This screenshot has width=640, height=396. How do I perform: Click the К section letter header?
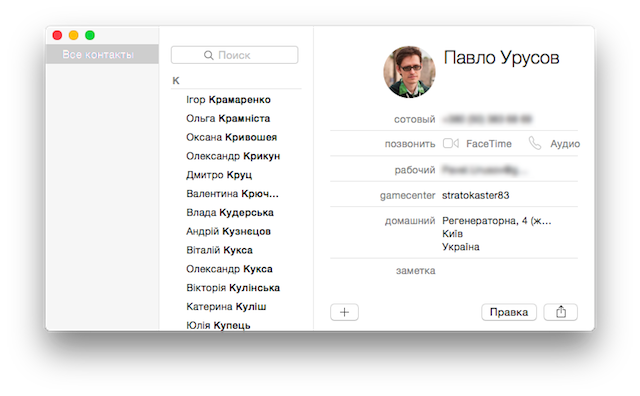pos(176,80)
